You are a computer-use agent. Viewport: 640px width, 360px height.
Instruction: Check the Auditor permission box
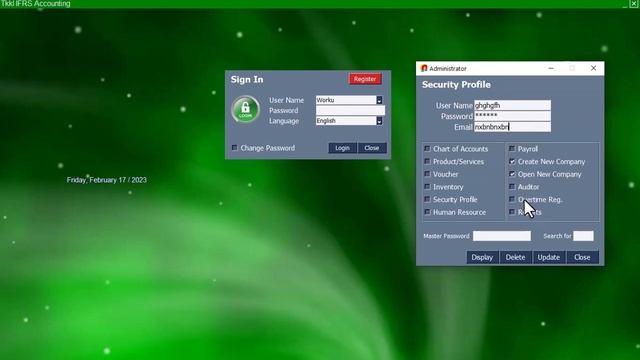(x=512, y=187)
